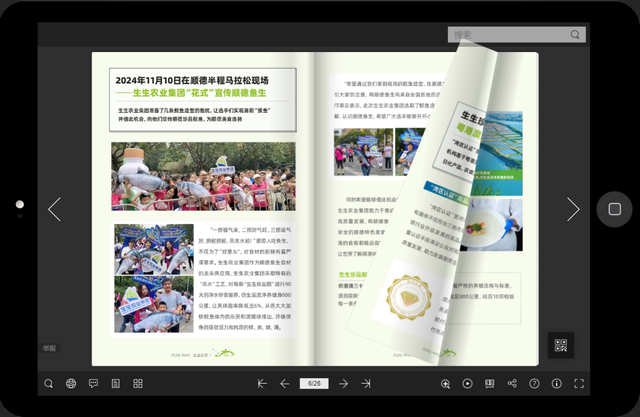This screenshot has width=640, height=417.
Task: Click the chef plate dish photo
Action: [x=493, y=225]
